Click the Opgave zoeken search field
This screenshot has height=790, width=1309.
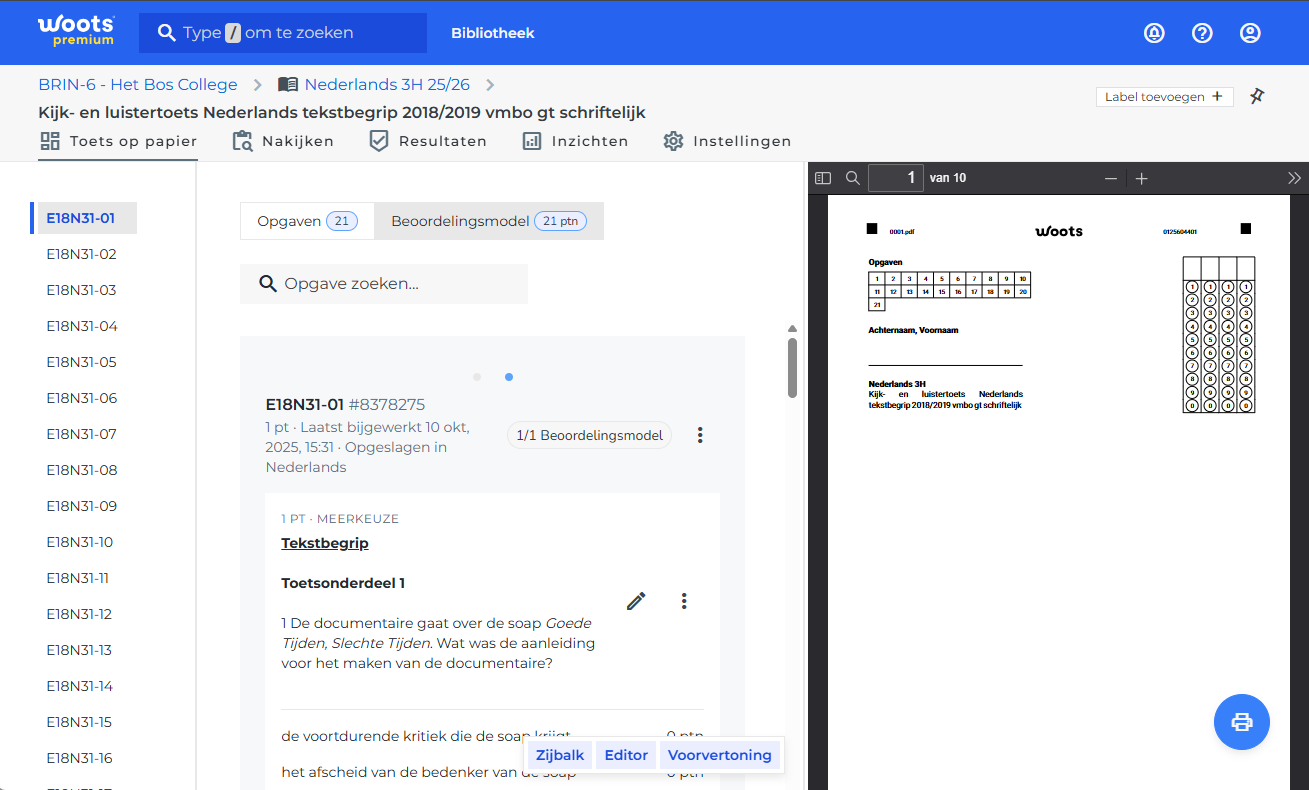[384, 284]
